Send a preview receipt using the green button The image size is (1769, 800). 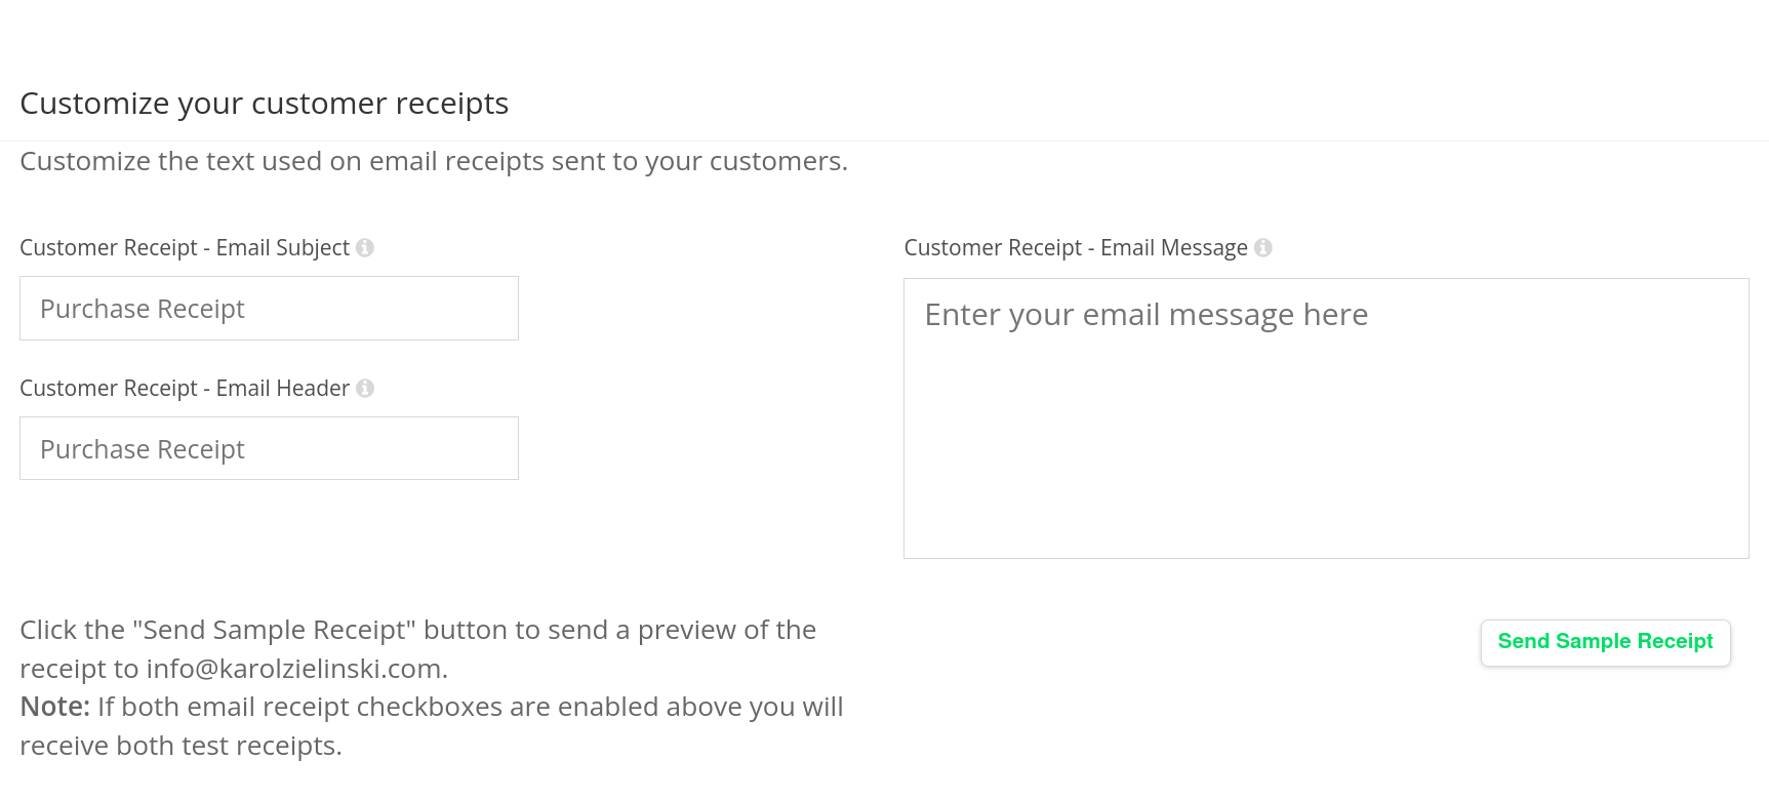1605,641
